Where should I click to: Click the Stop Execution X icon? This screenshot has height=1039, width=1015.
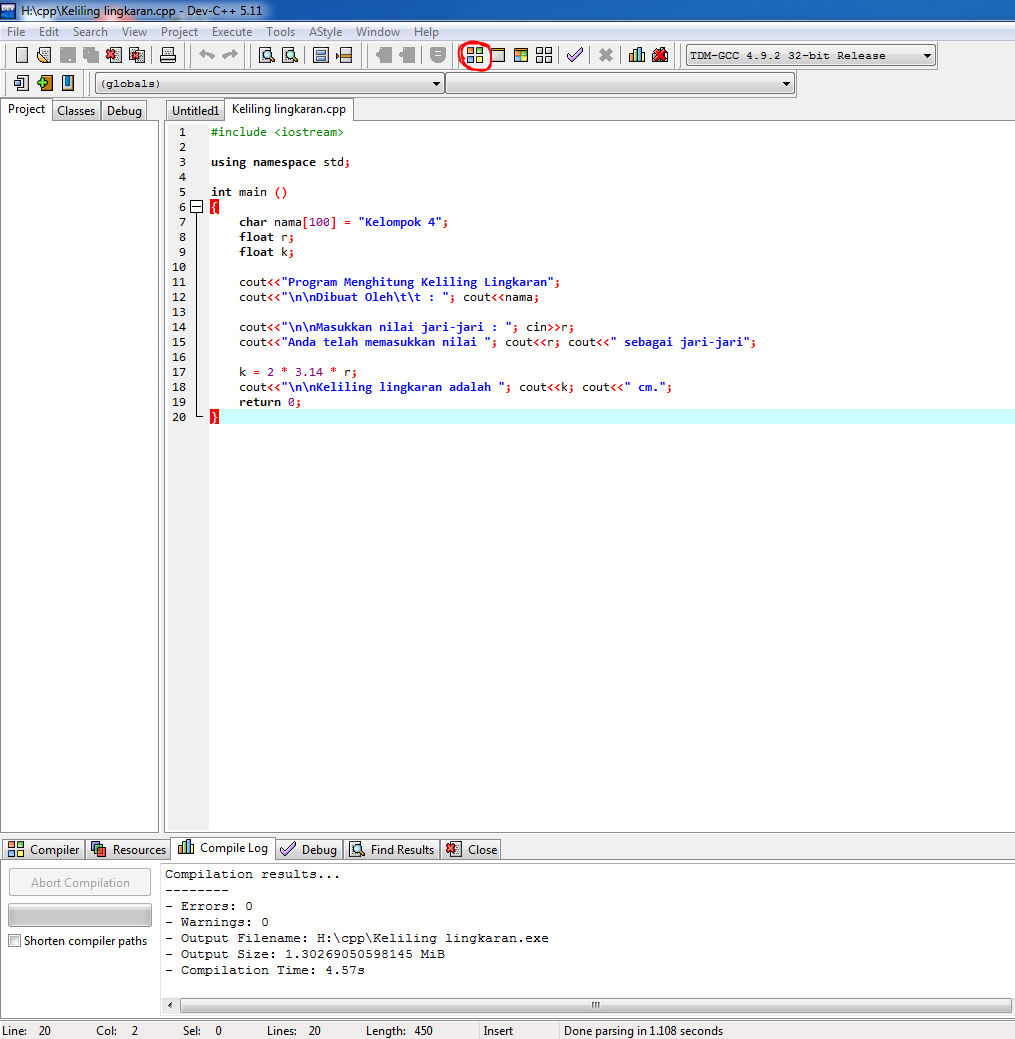tap(606, 56)
